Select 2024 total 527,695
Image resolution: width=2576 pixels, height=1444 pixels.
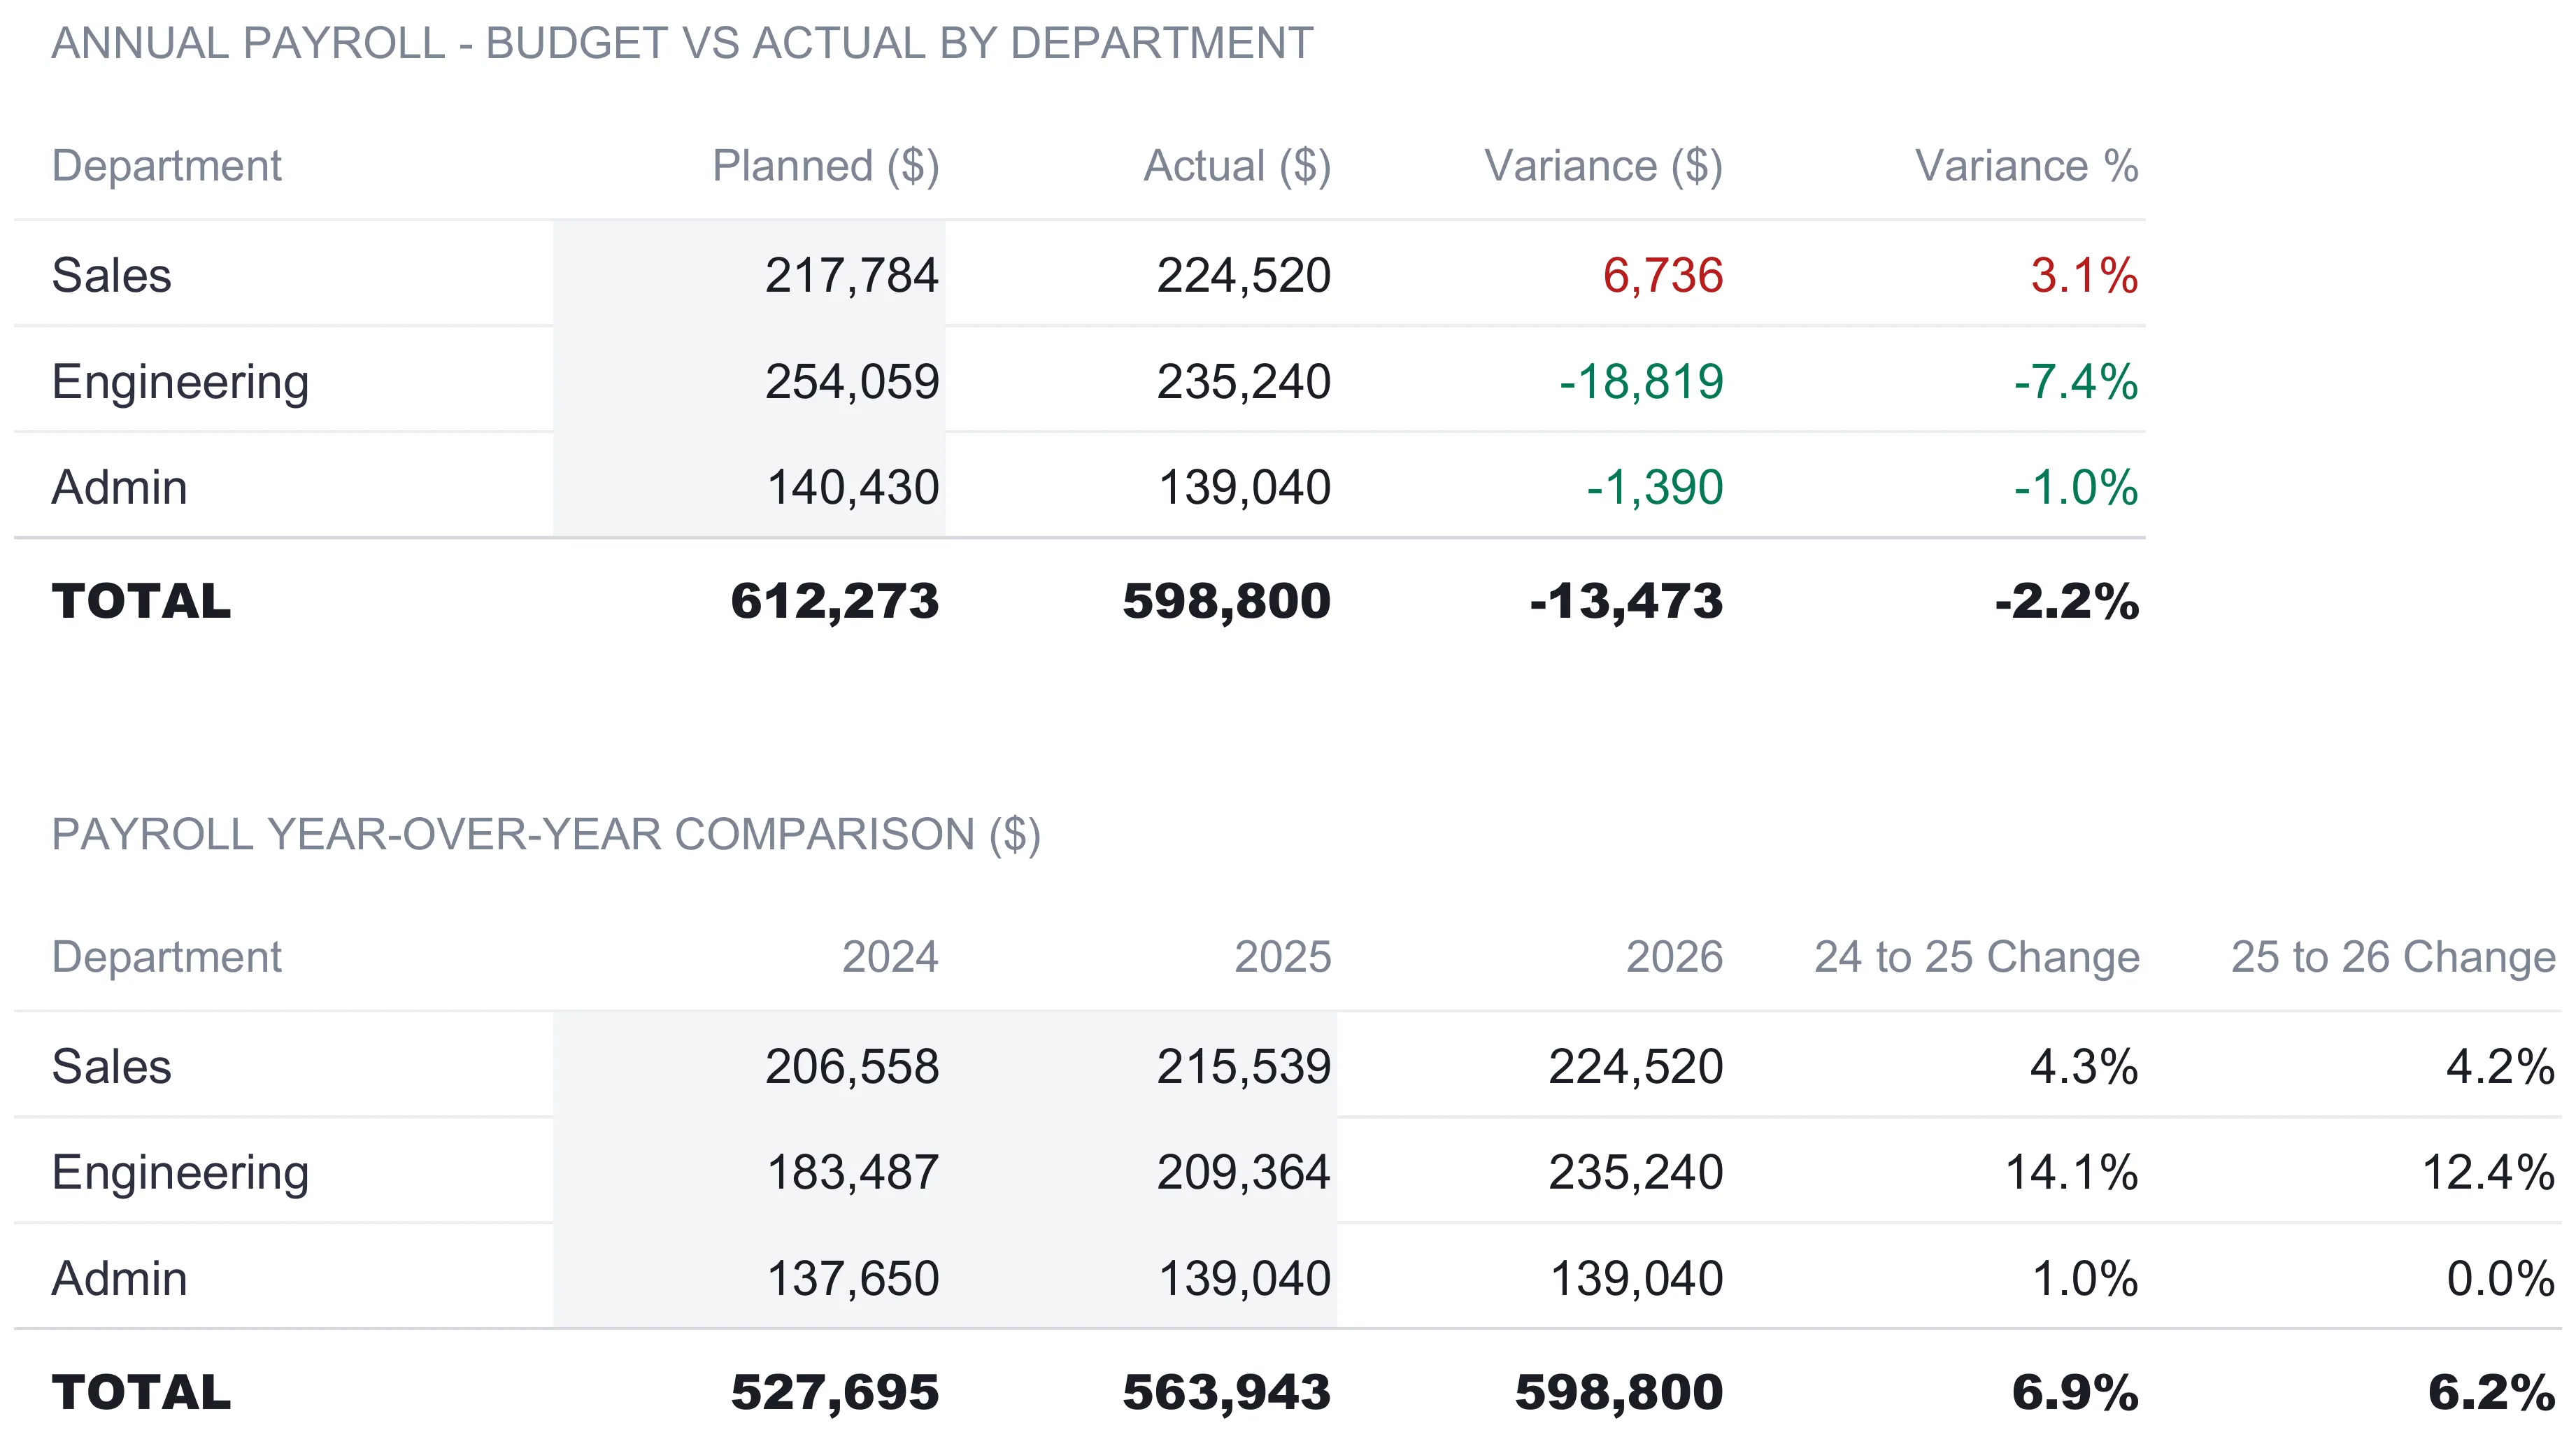point(835,1392)
